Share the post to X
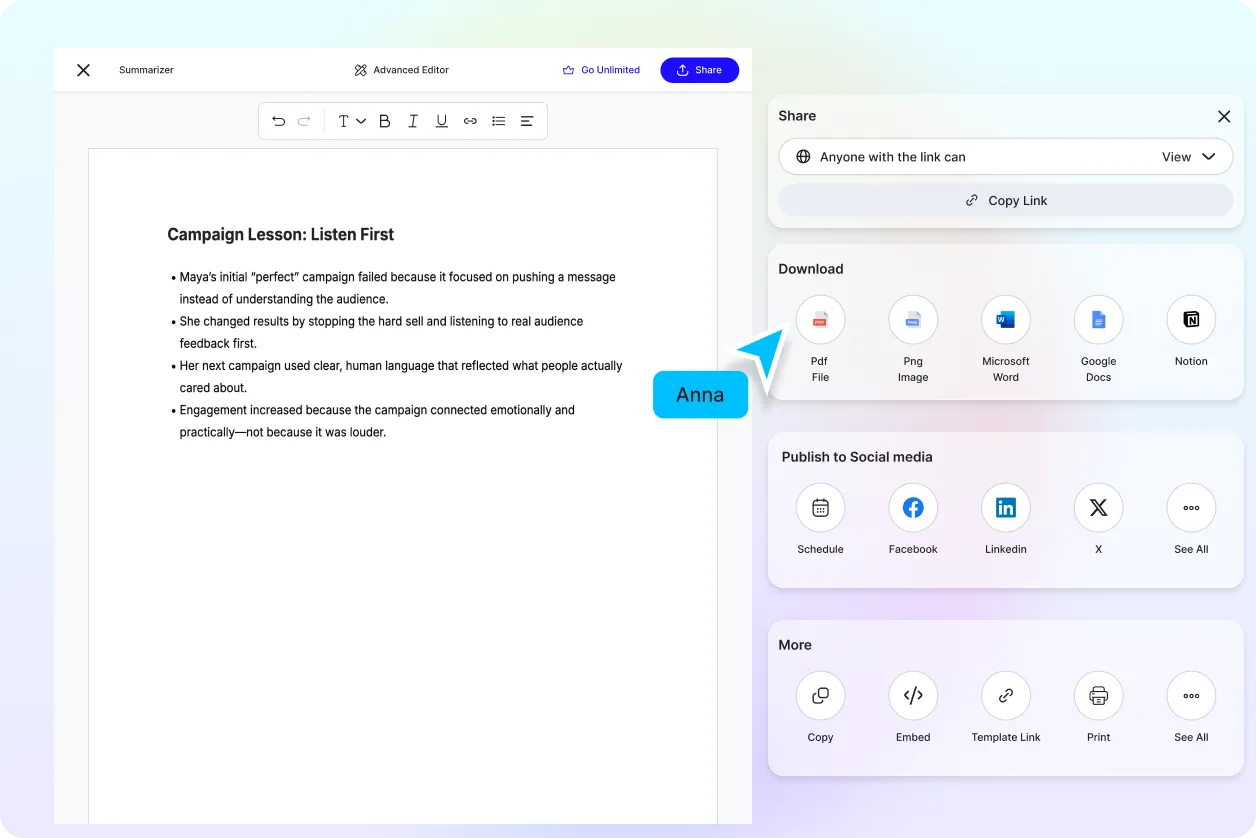 (x=1098, y=507)
